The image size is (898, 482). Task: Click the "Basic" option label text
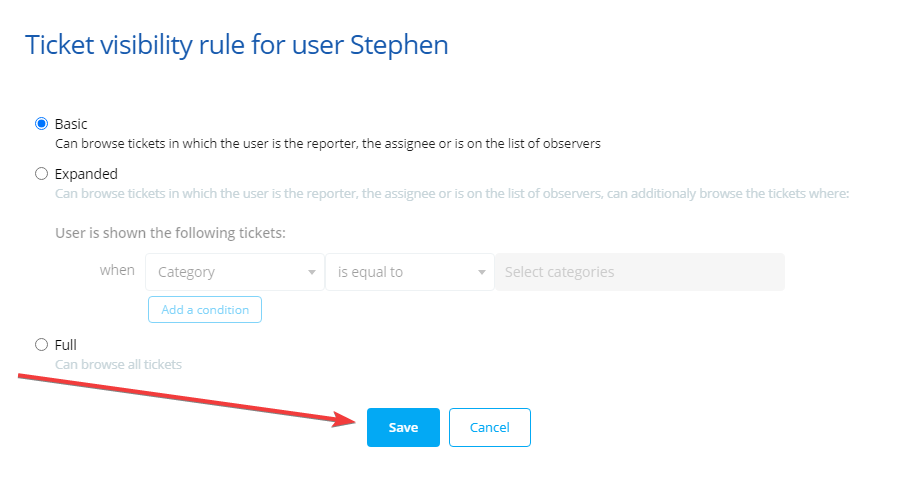coord(71,124)
